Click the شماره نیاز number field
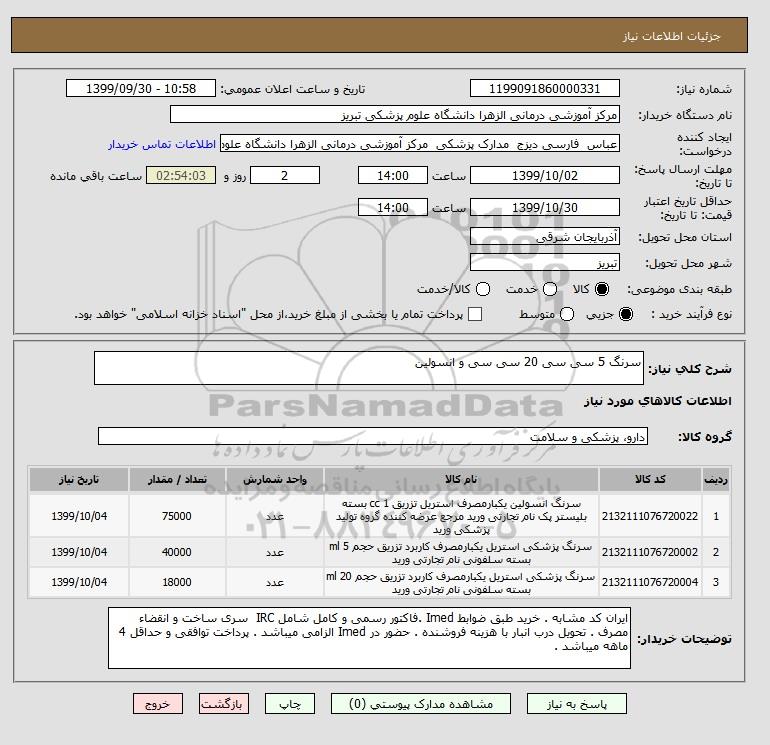The width and height of the screenshot is (770, 745). click(x=545, y=88)
